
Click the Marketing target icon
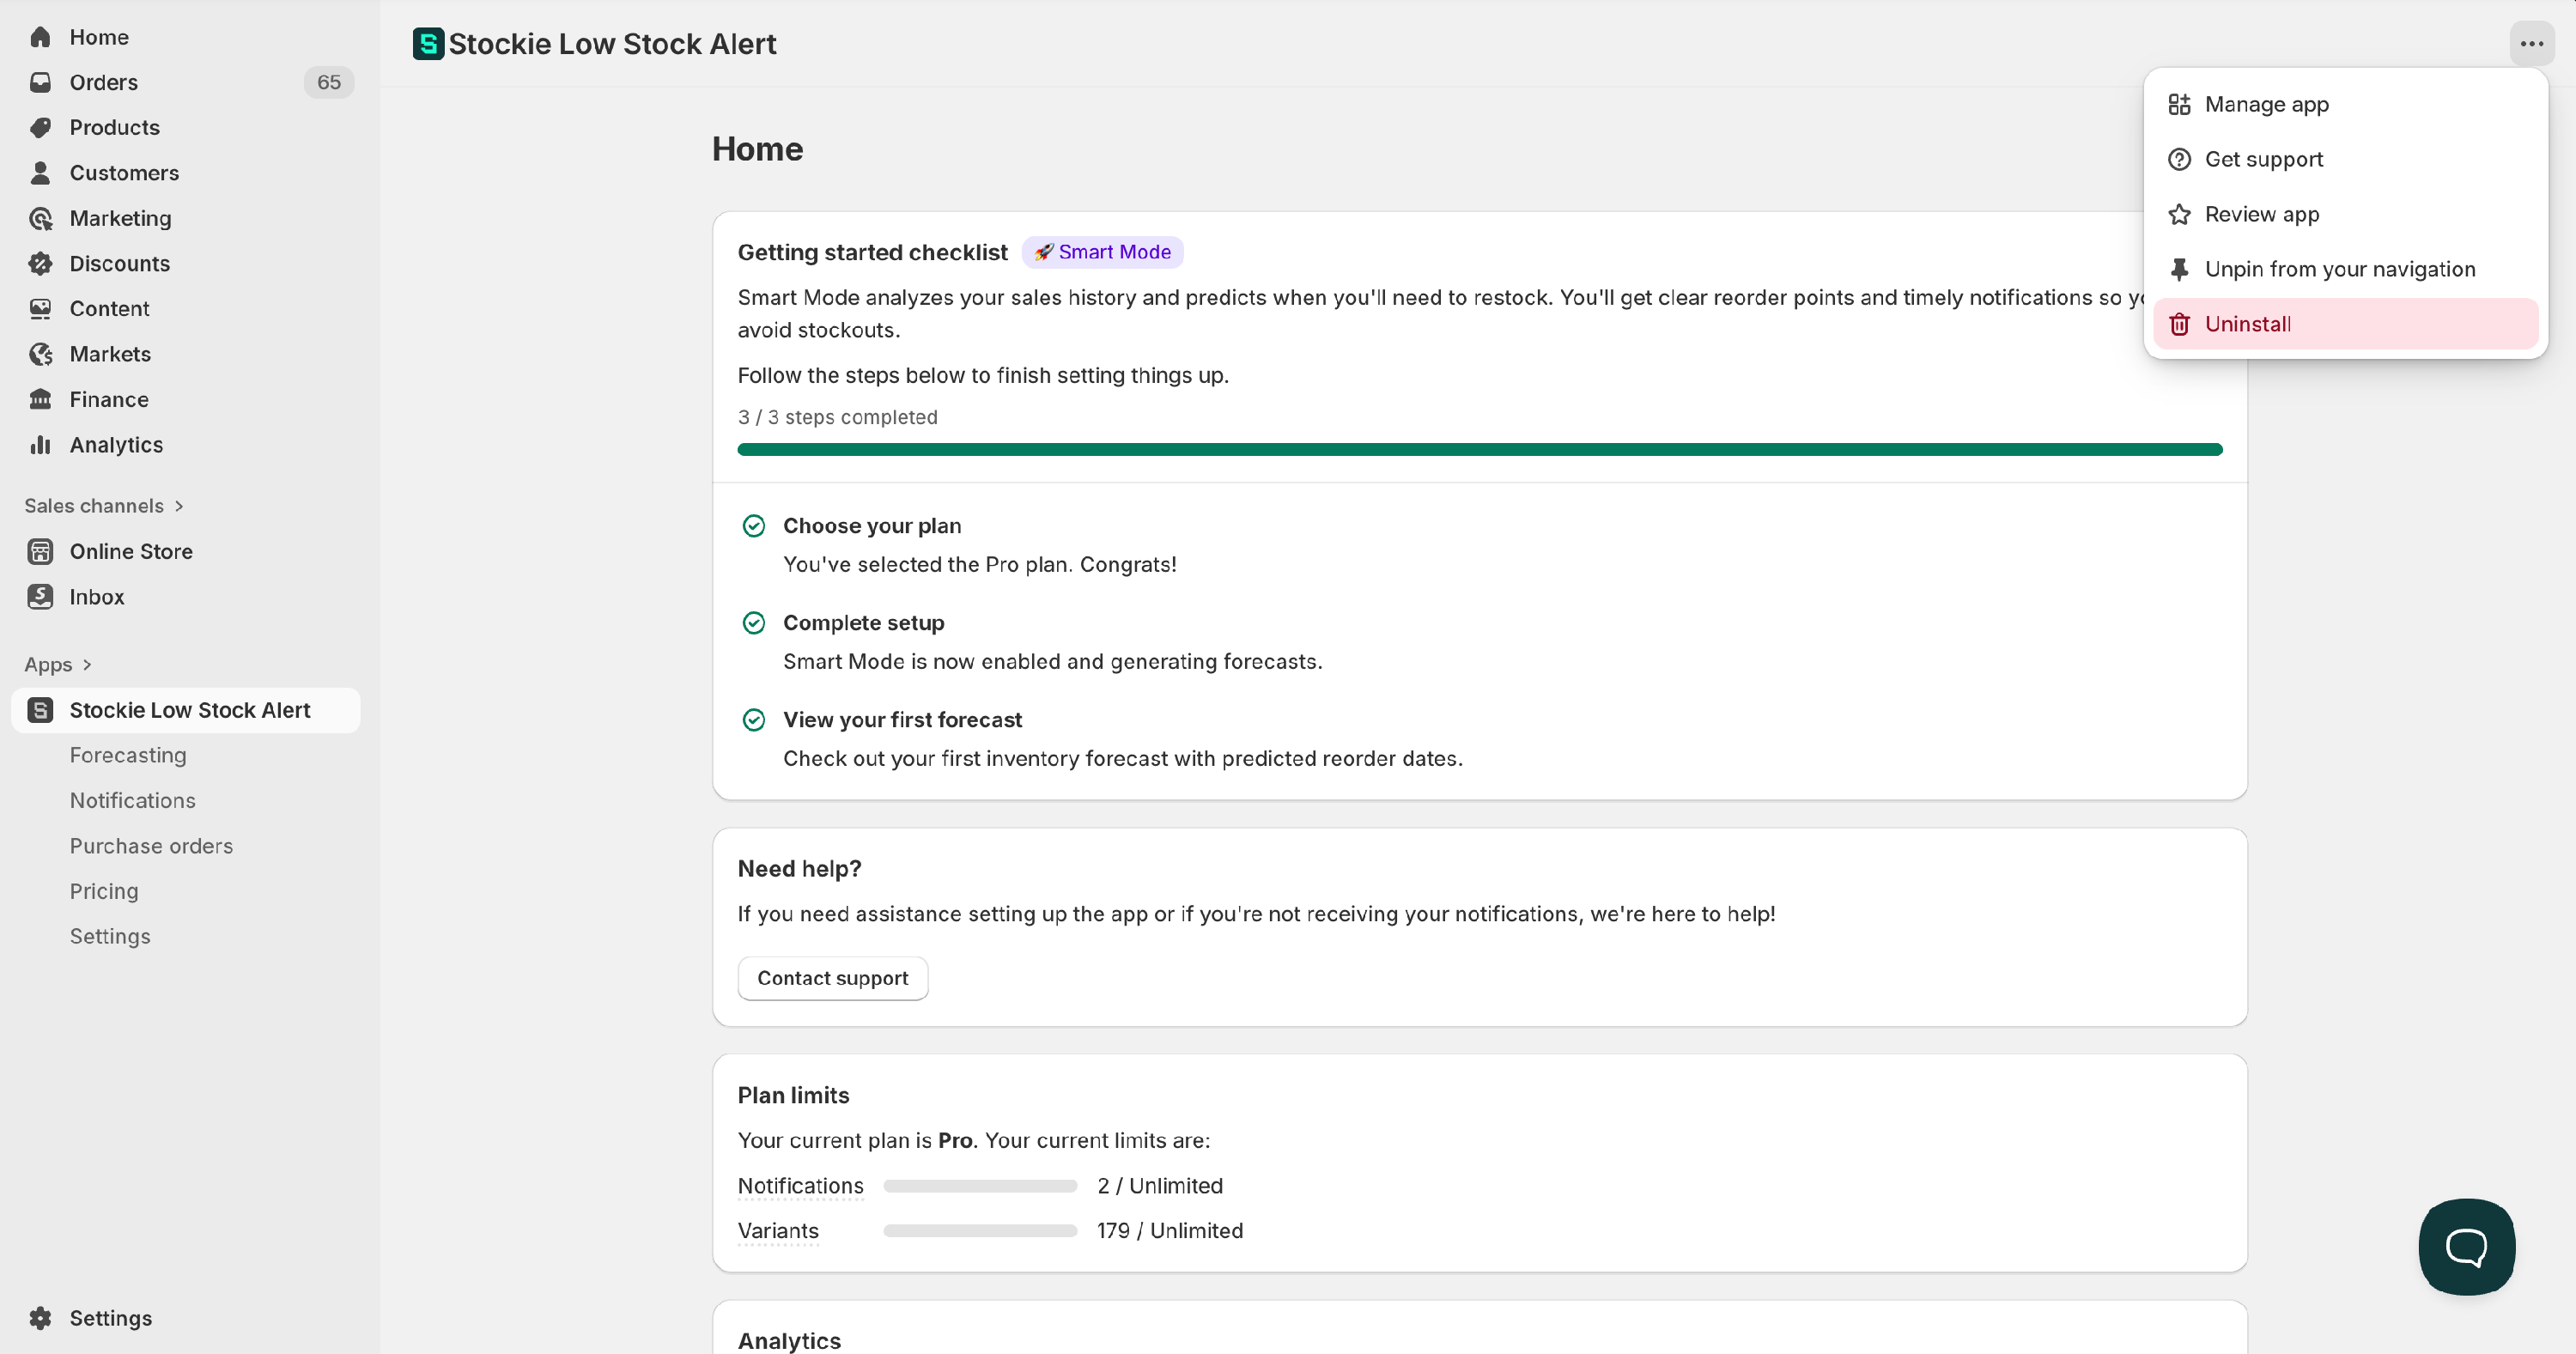[x=40, y=218]
